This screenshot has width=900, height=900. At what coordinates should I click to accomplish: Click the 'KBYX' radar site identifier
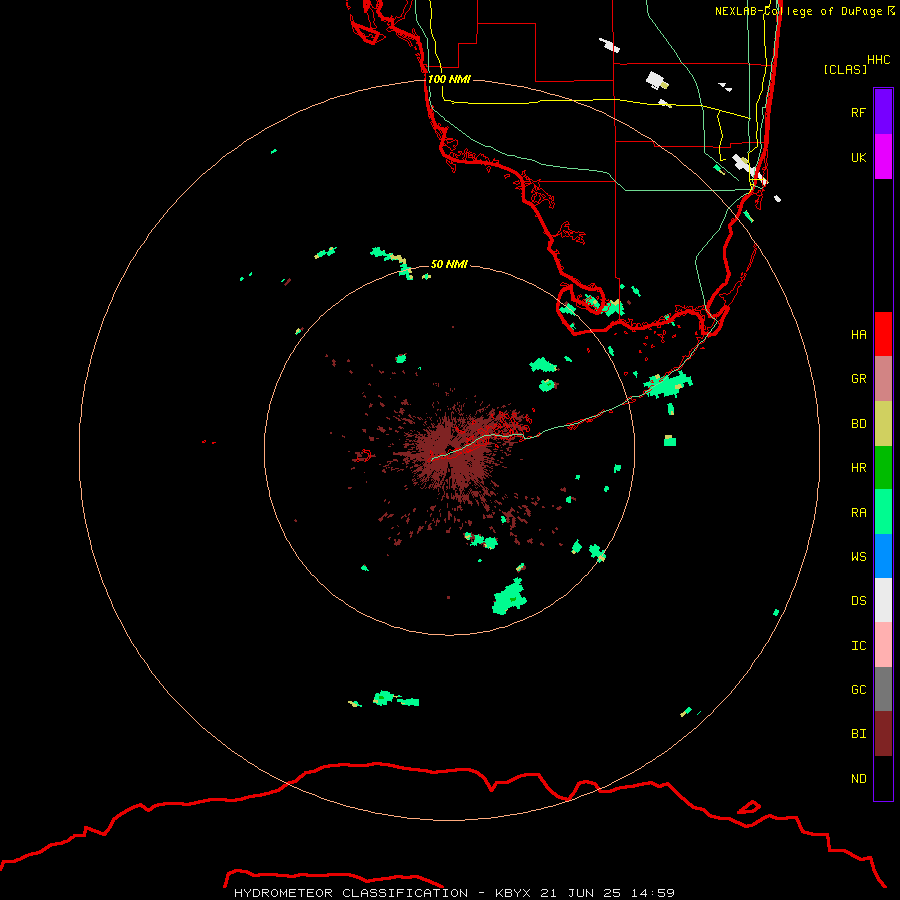[513, 893]
